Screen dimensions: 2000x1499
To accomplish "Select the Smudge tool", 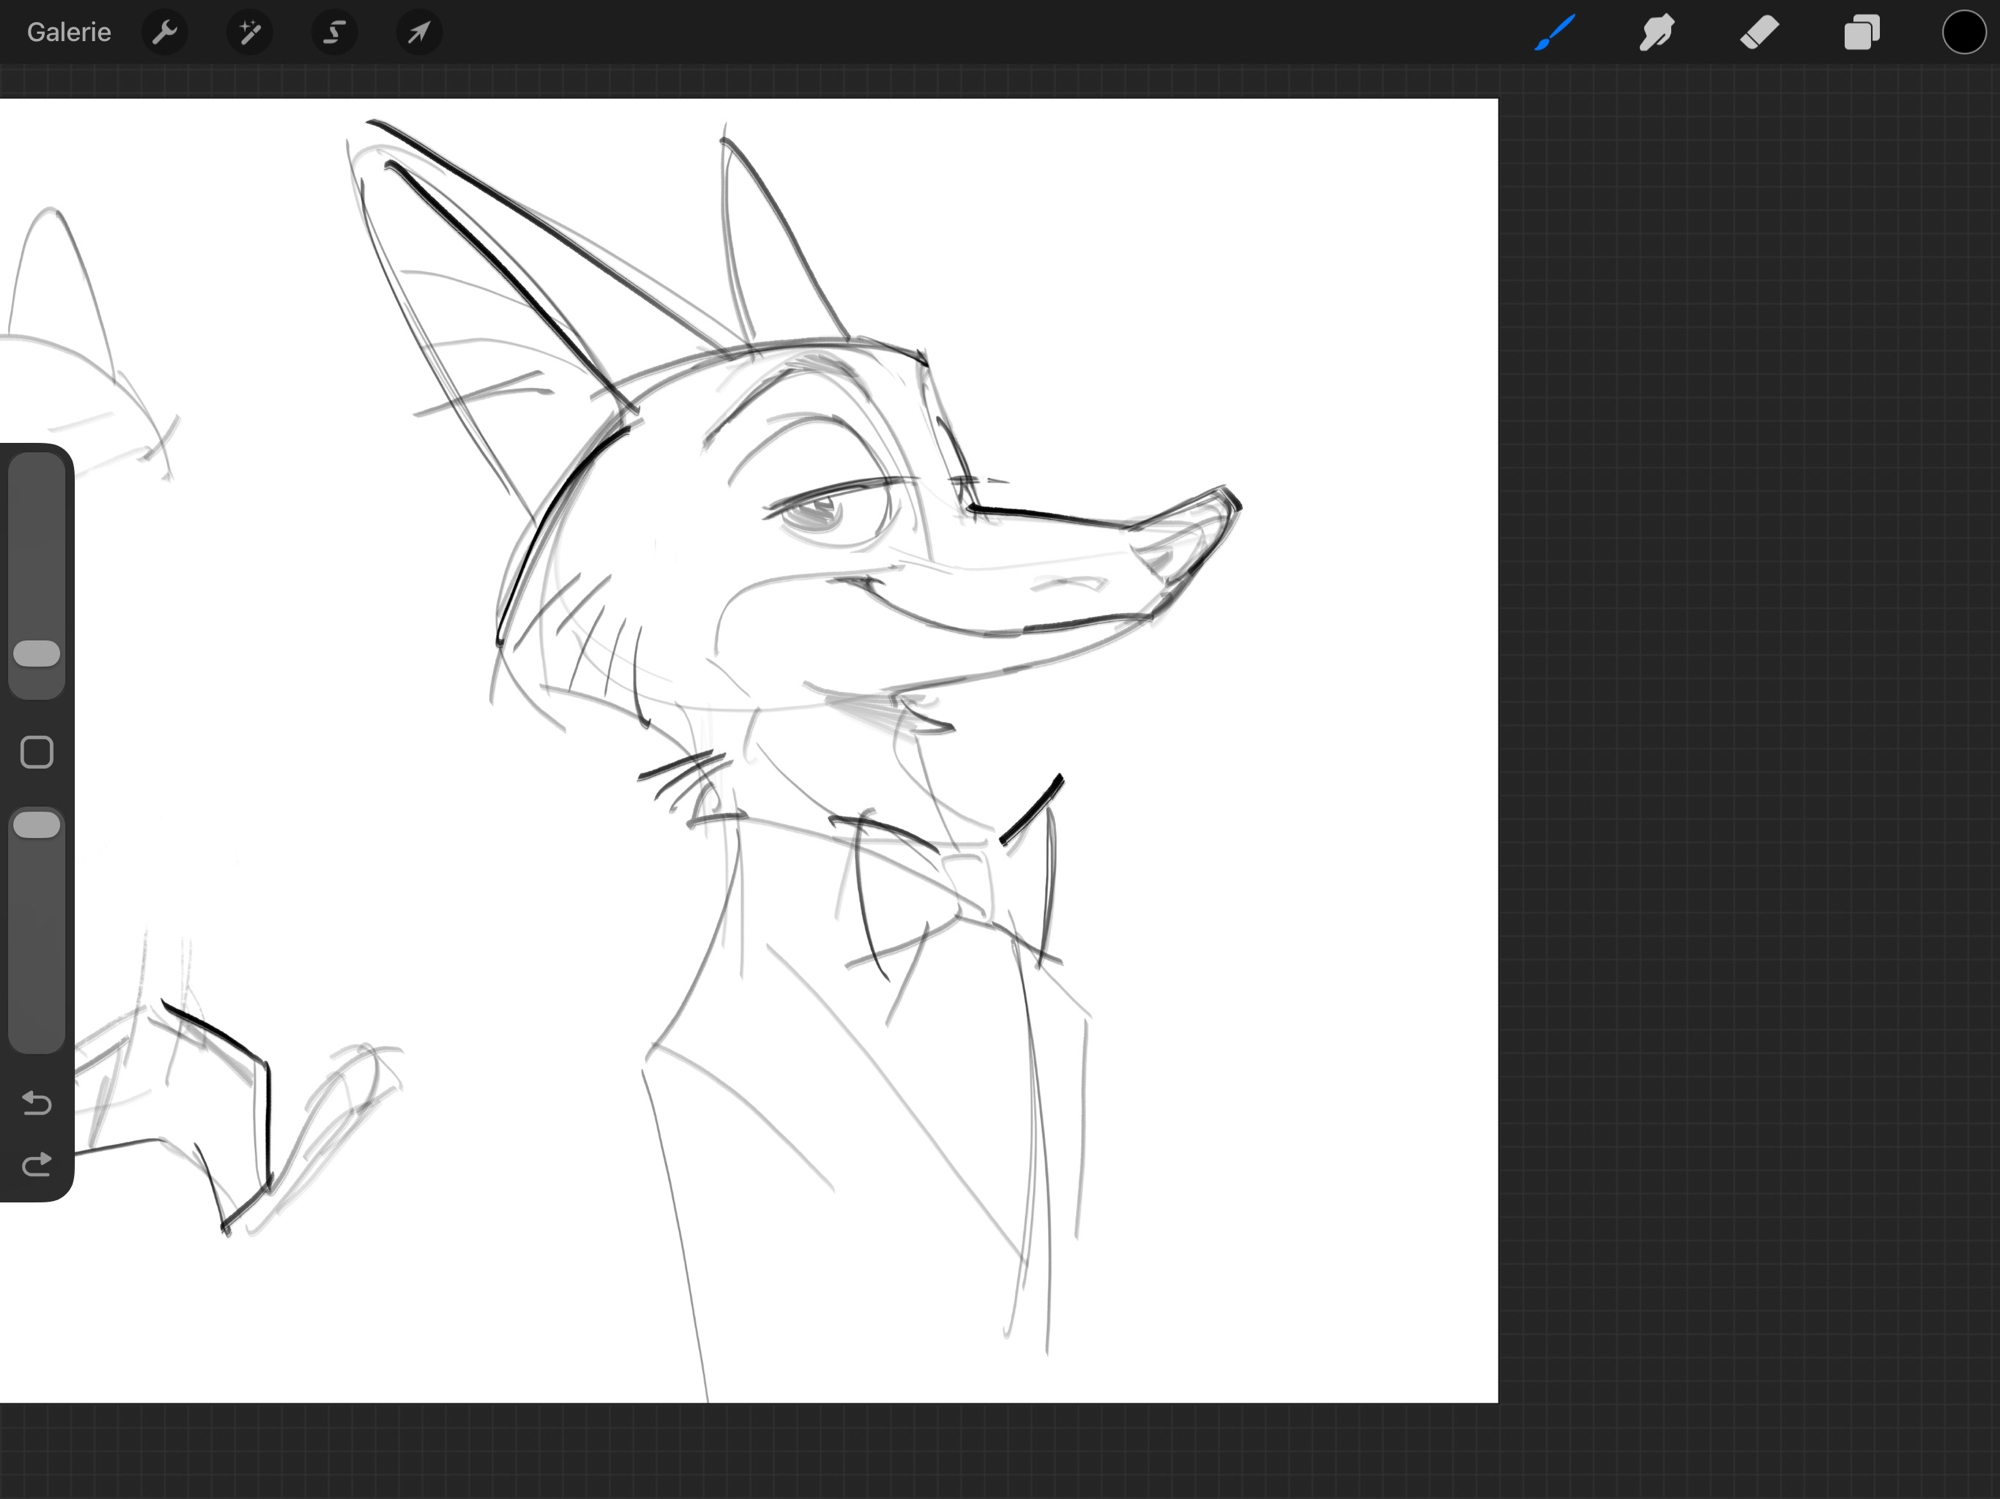I will coord(1657,32).
